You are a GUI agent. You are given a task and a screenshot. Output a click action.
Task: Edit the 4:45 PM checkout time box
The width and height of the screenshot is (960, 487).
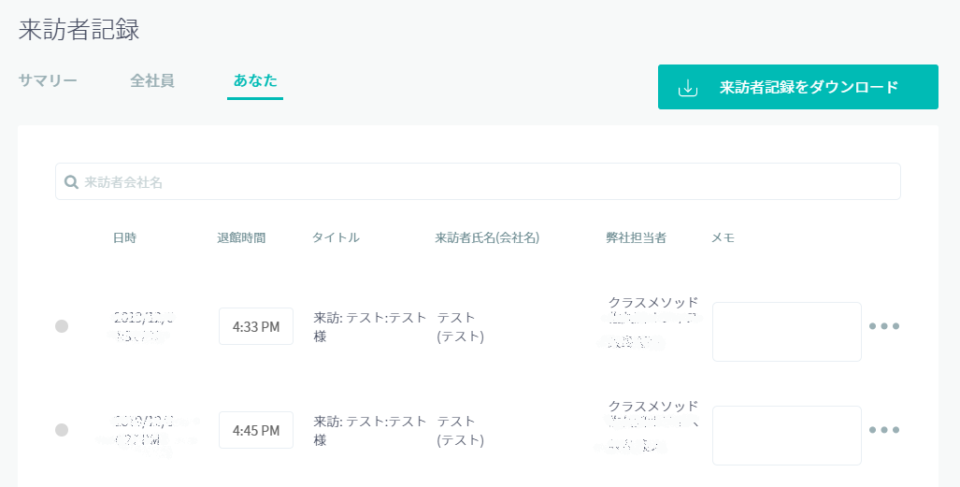(x=256, y=430)
